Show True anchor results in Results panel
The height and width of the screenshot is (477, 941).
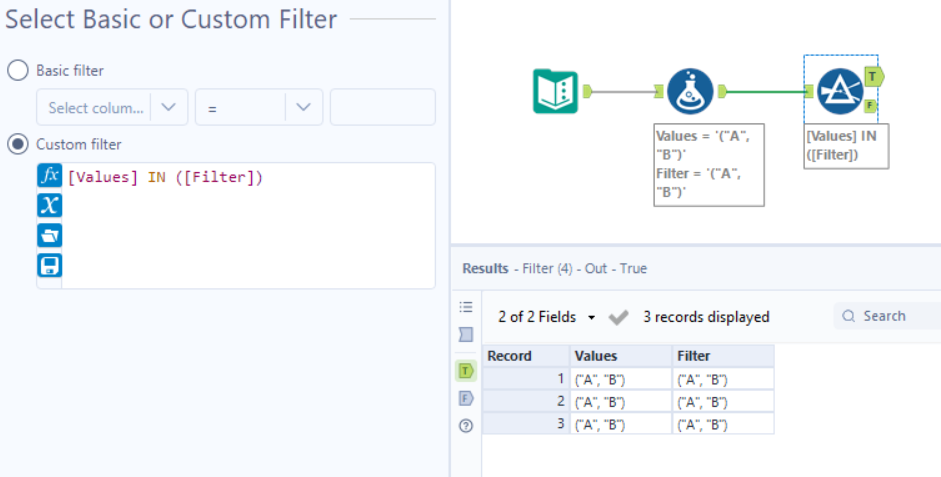pyautogui.click(x=465, y=370)
